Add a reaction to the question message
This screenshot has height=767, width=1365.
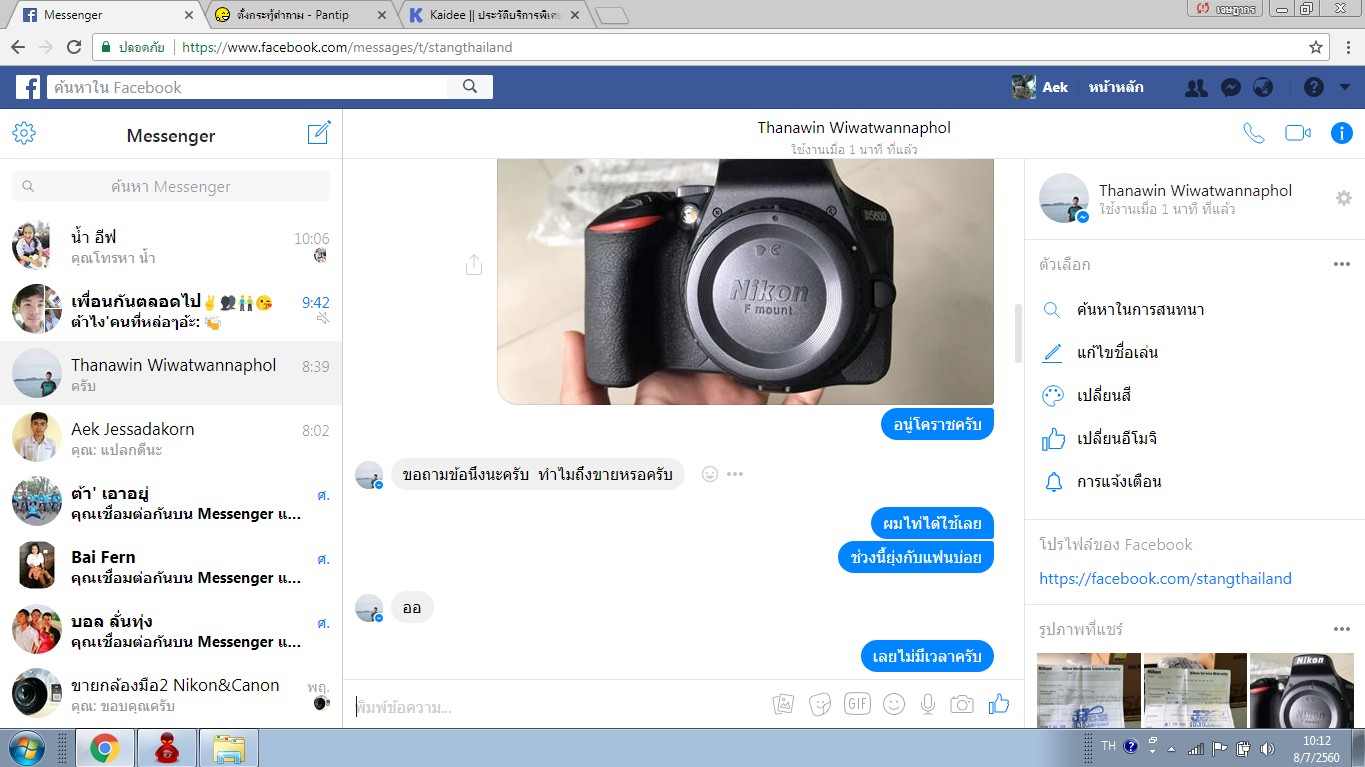coord(710,474)
